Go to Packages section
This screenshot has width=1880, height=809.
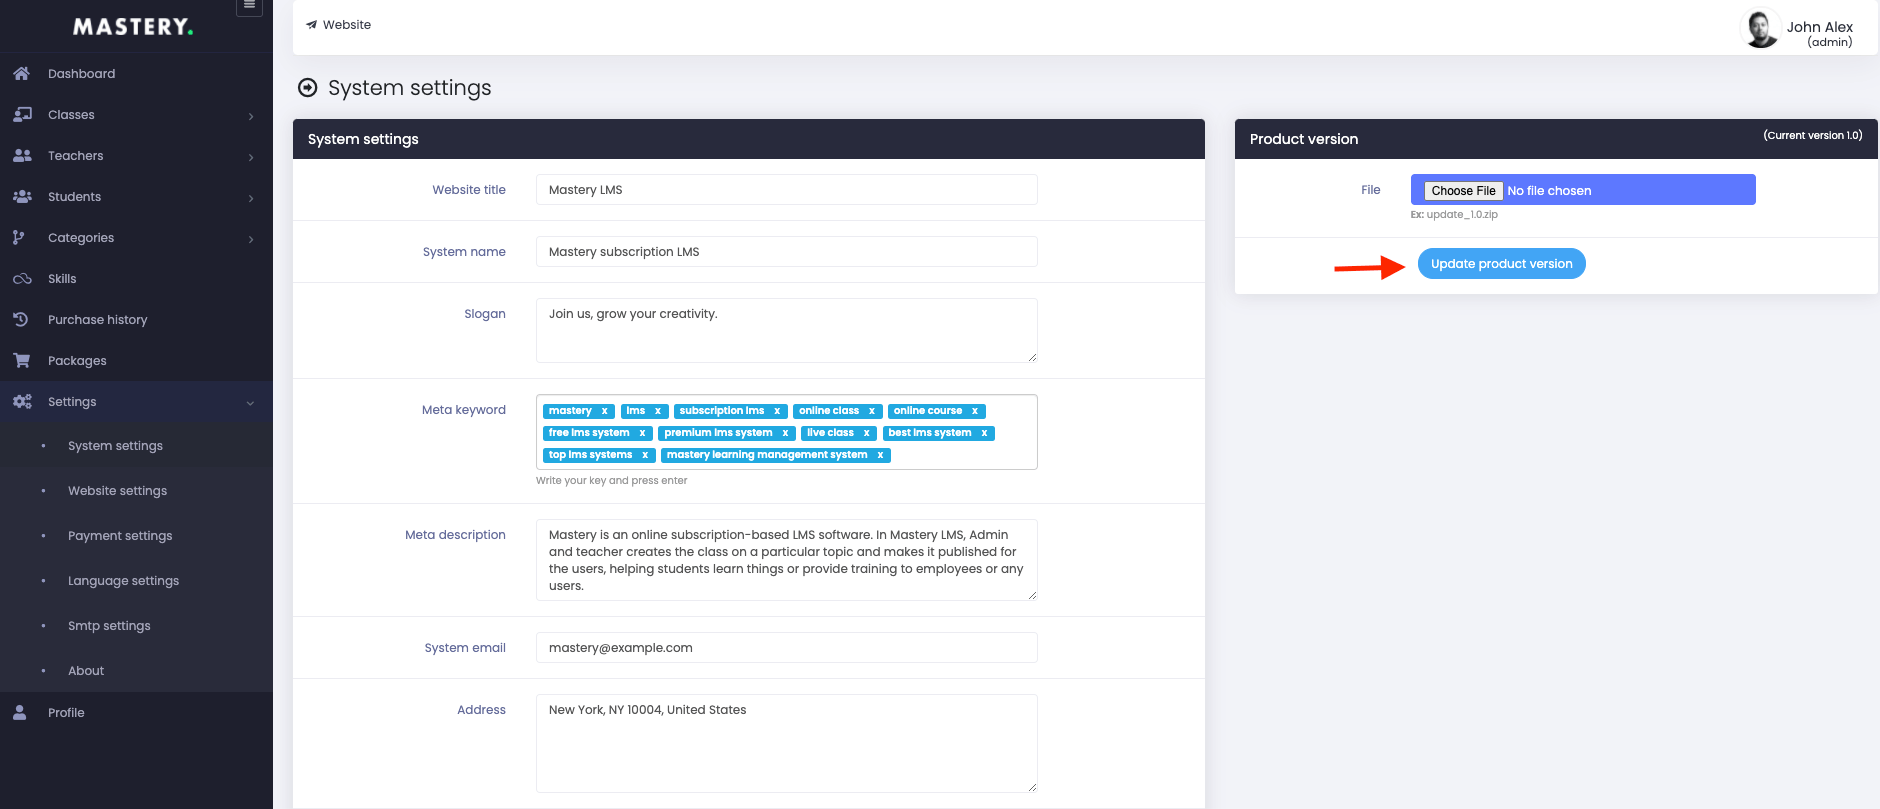(x=136, y=360)
